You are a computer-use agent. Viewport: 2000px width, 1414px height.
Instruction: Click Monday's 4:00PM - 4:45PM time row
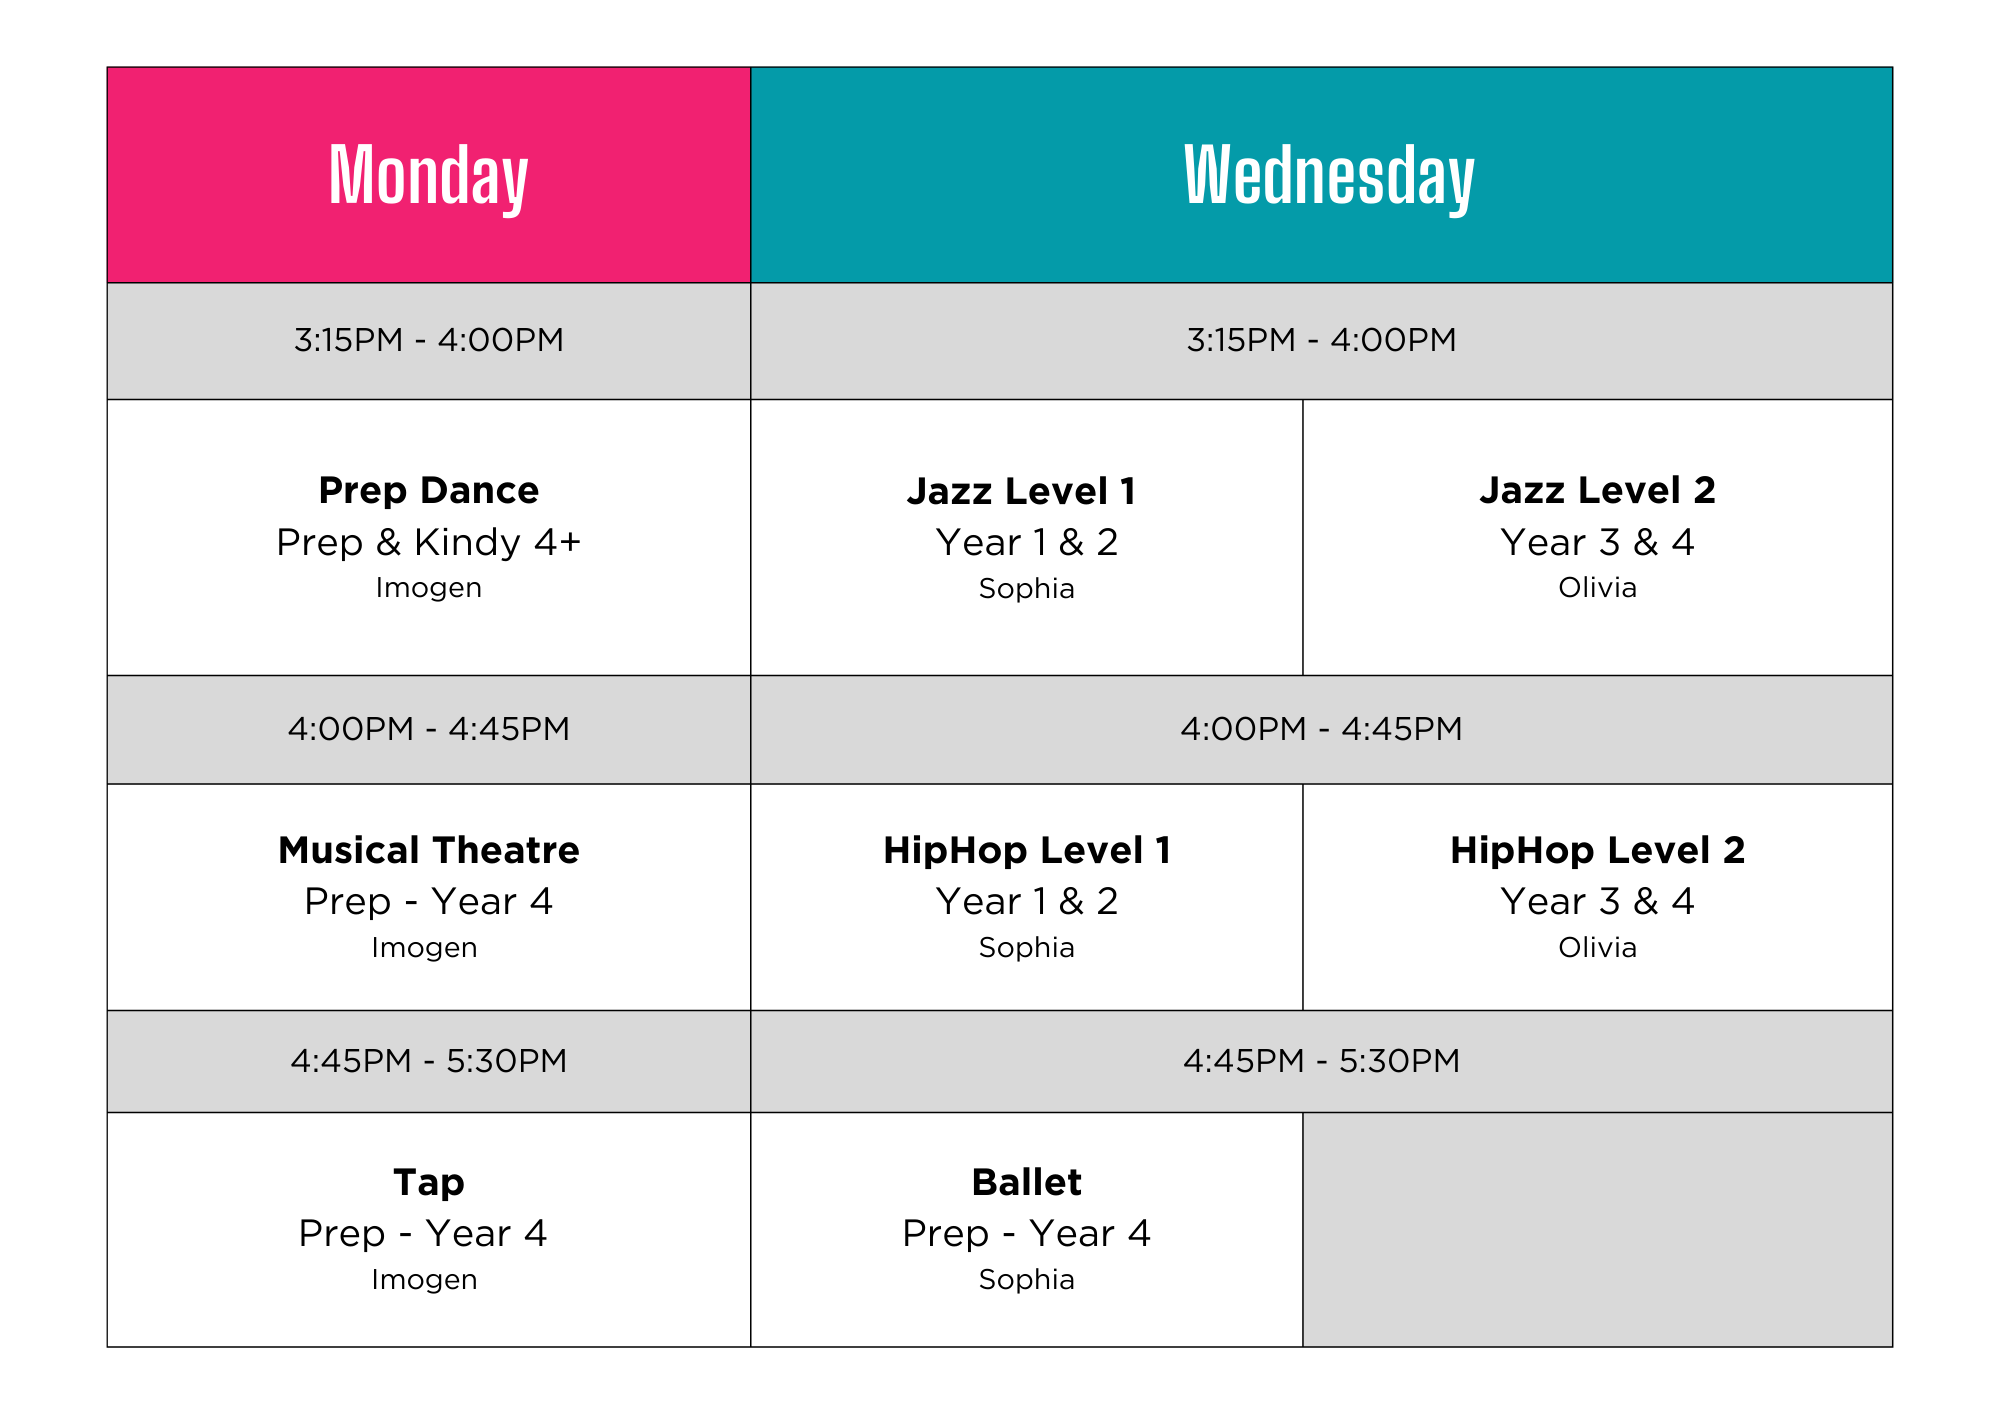pyautogui.click(x=428, y=729)
